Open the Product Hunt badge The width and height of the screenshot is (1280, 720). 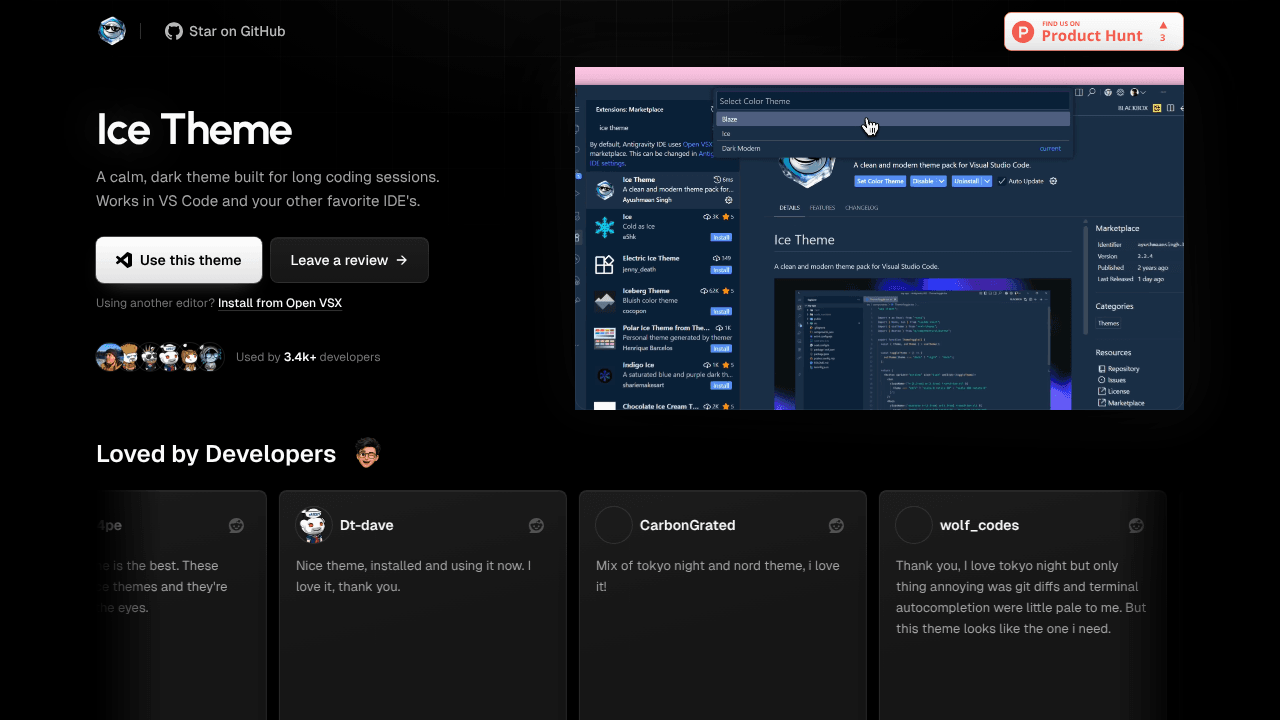point(1094,31)
